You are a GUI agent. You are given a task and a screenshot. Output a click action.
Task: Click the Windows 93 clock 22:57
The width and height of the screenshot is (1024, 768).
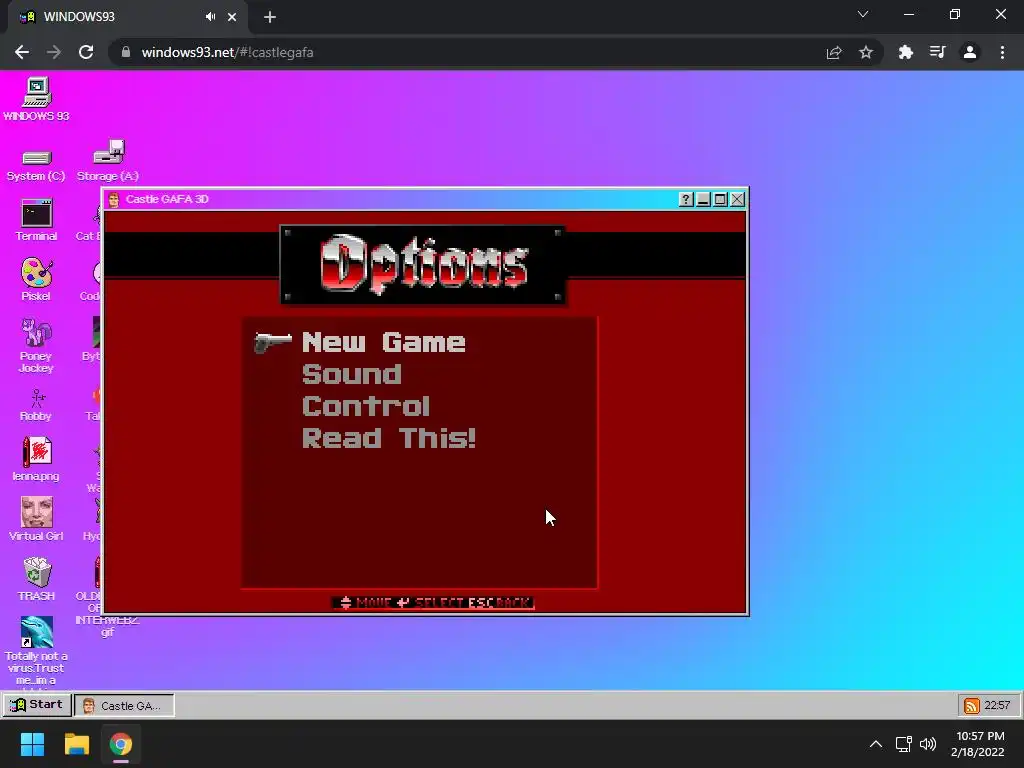tap(997, 705)
